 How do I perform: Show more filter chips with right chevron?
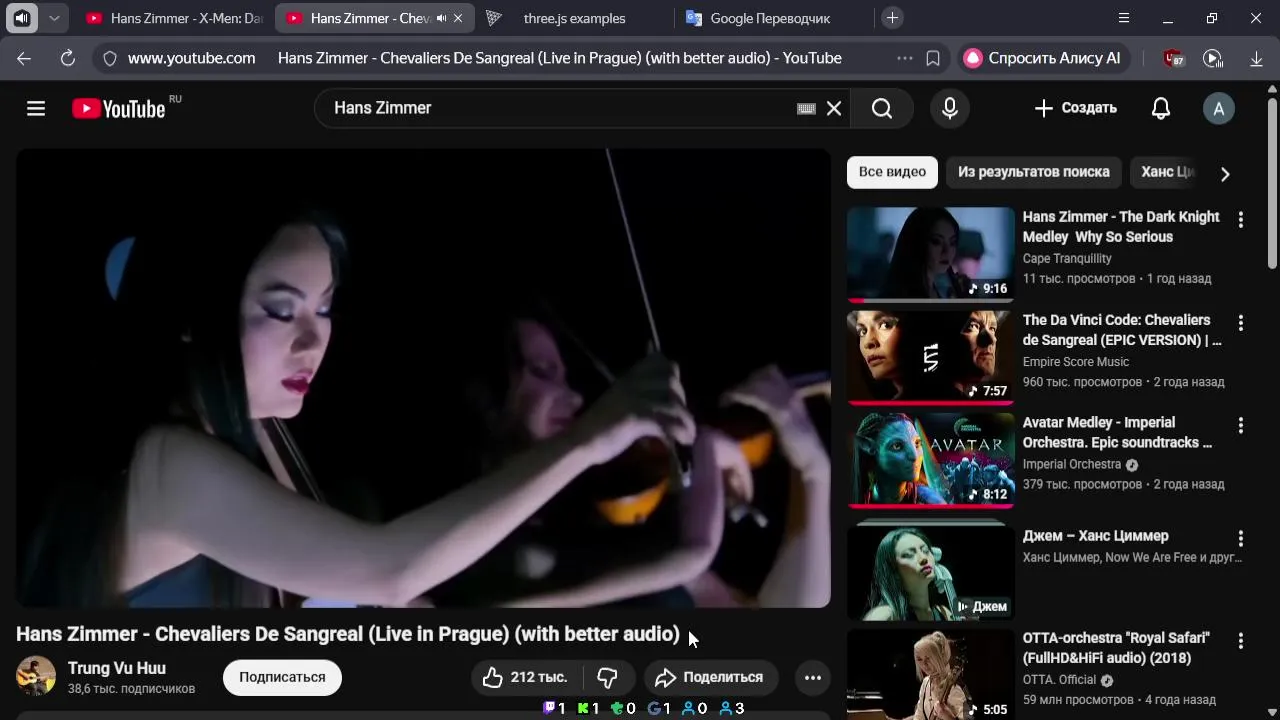pos(1225,174)
